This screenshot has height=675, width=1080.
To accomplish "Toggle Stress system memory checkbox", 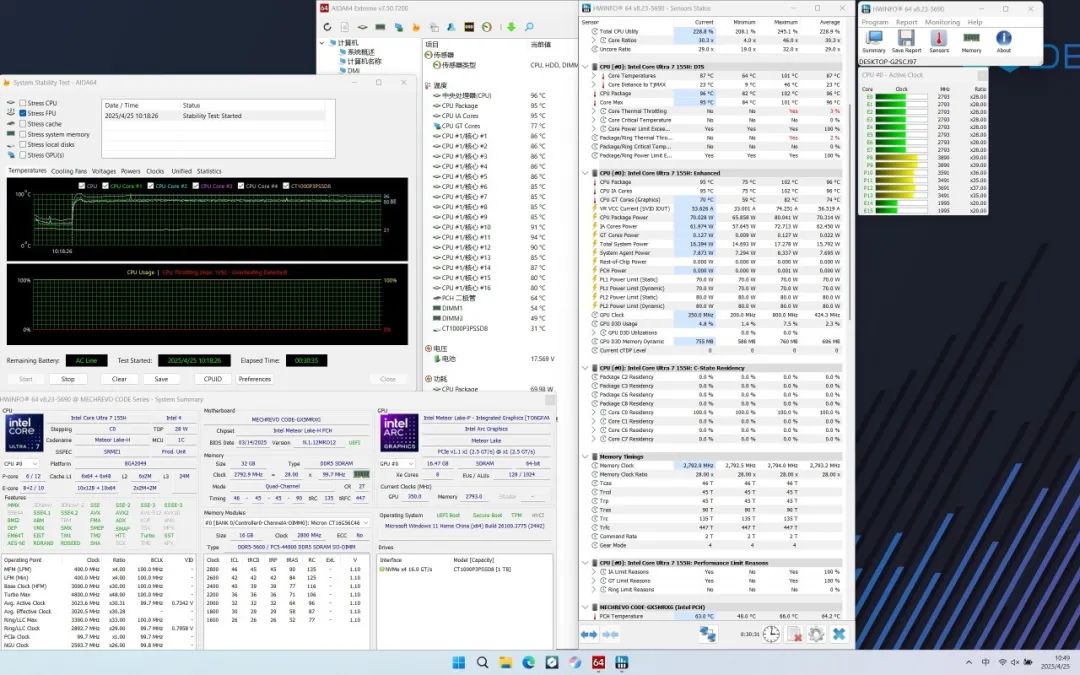I will click(23, 134).
